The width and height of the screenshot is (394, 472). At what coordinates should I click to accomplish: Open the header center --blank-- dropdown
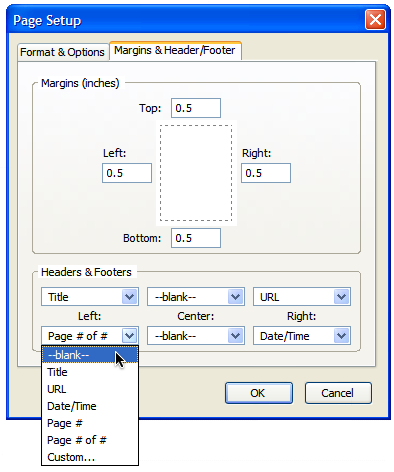click(196, 297)
